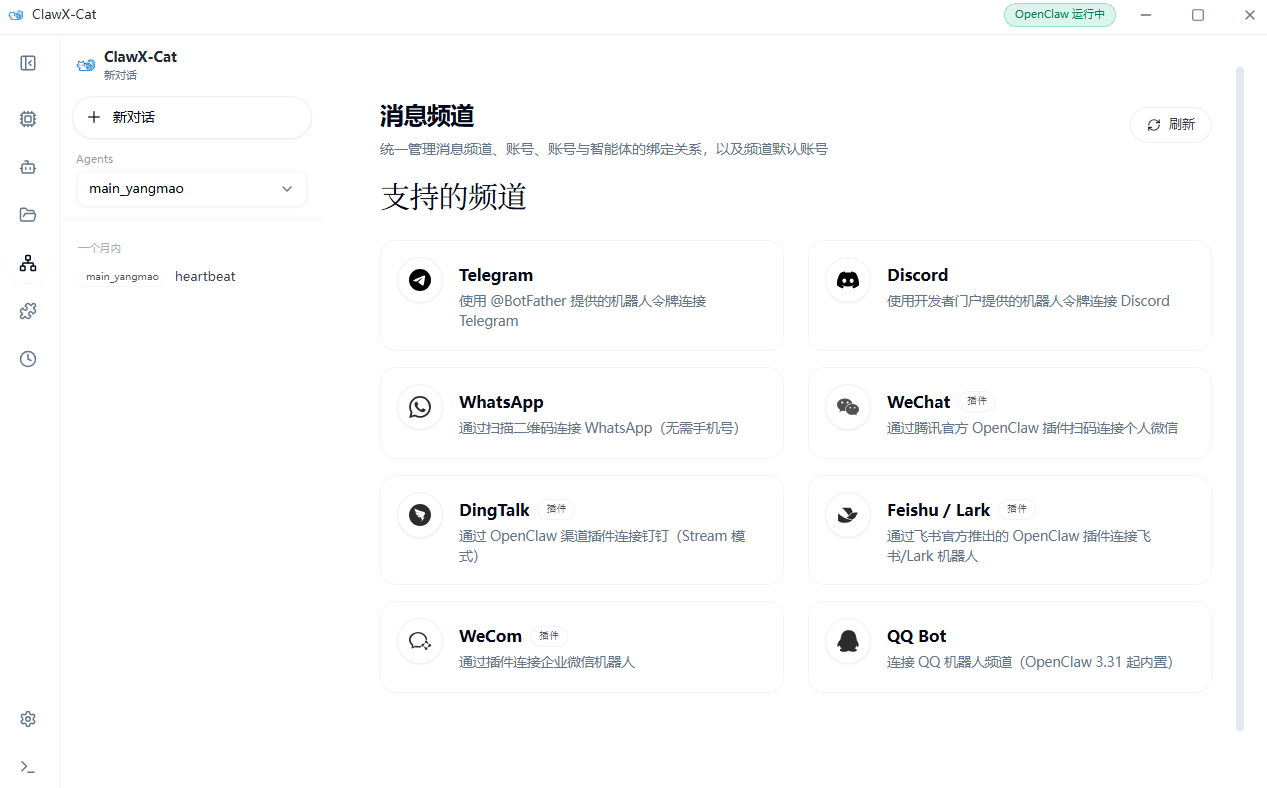Open the terminal console icon in the sidebar
The height and width of the screenshot is (788, 1267).
(27, 766)
